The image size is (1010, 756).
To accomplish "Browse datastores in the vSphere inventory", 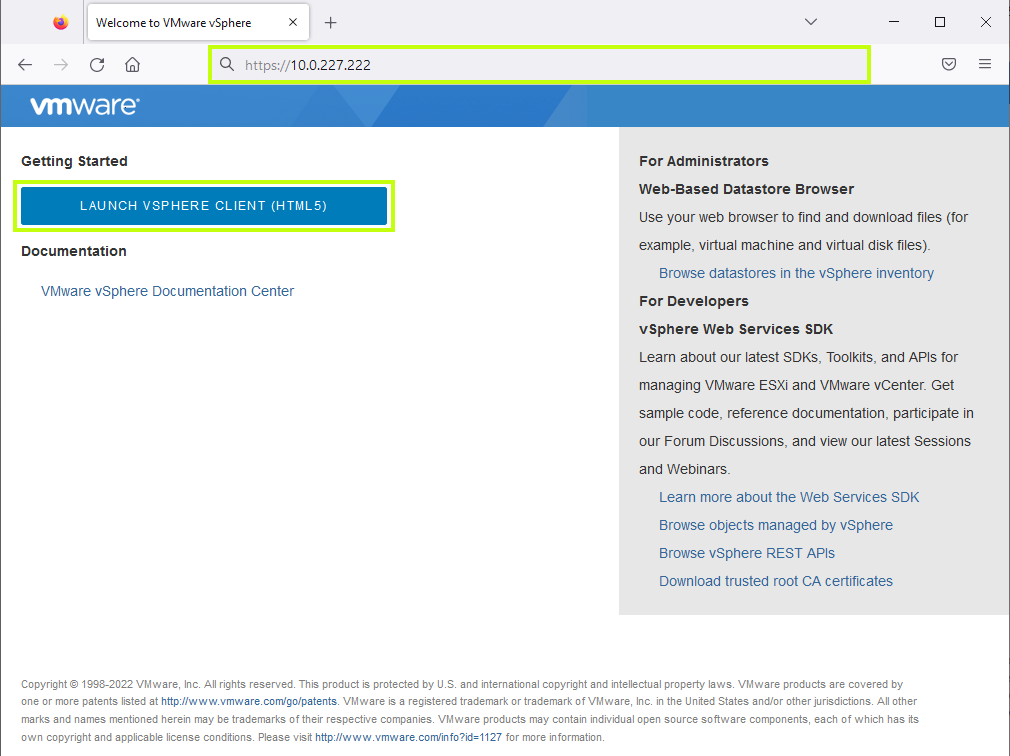I will (796, 273).
